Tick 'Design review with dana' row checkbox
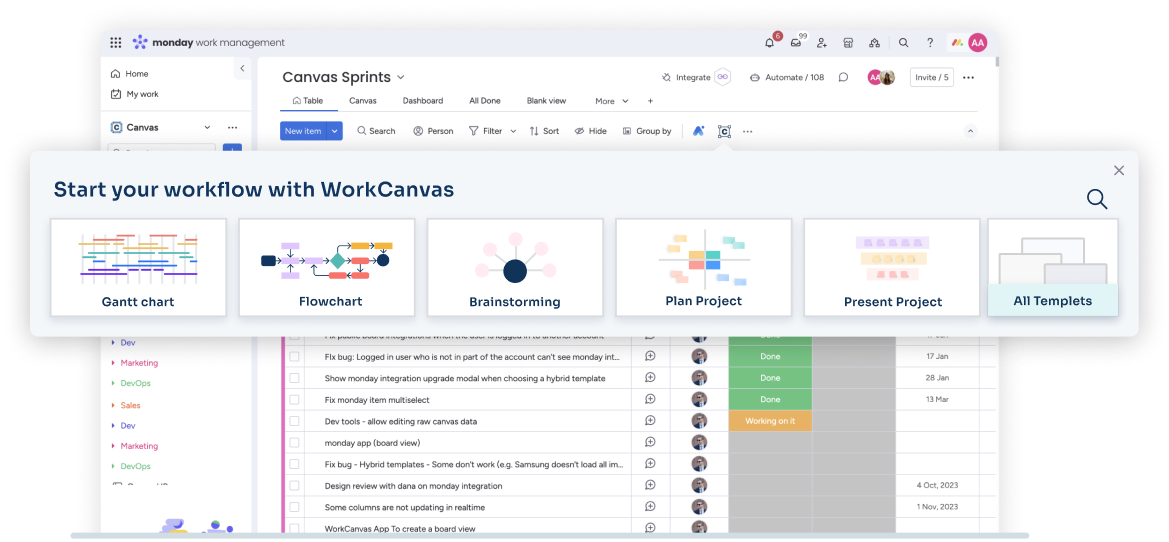1169x542 pixels. (x=294, y=485)
